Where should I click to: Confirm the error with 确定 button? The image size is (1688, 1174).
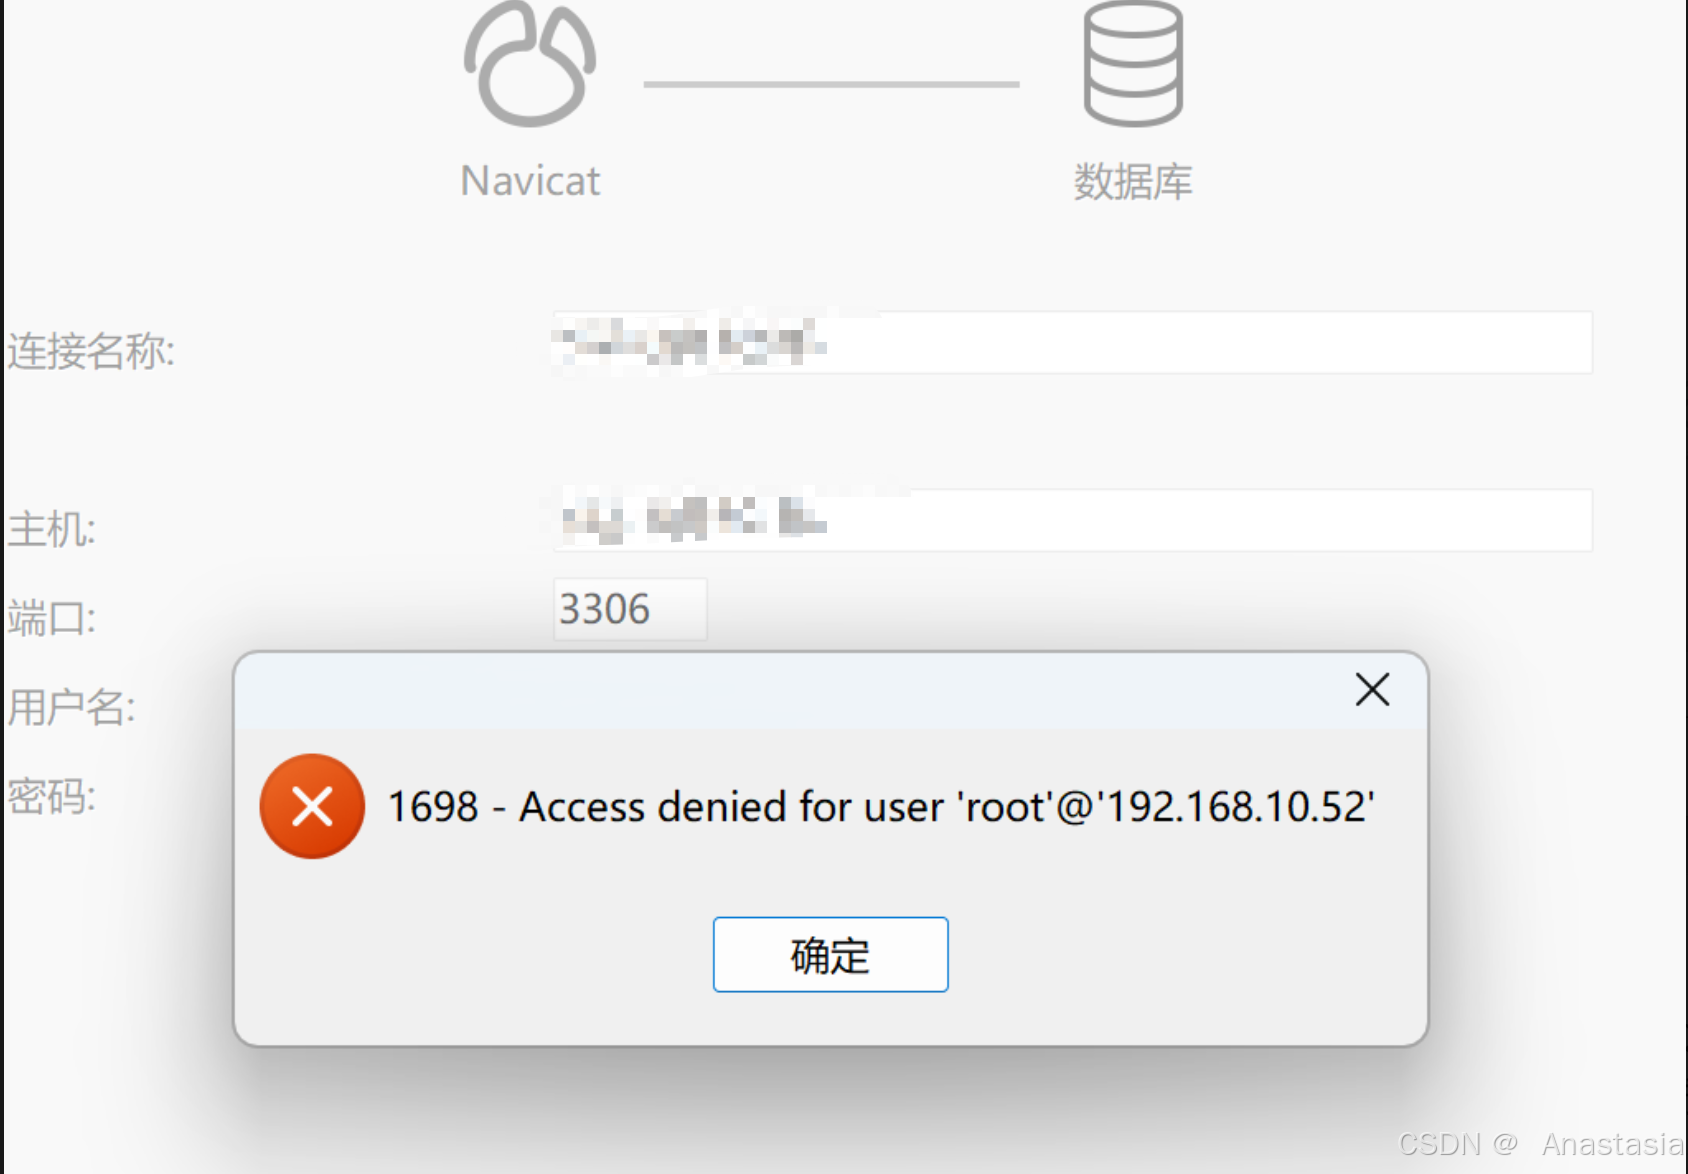tap(830, 955)
